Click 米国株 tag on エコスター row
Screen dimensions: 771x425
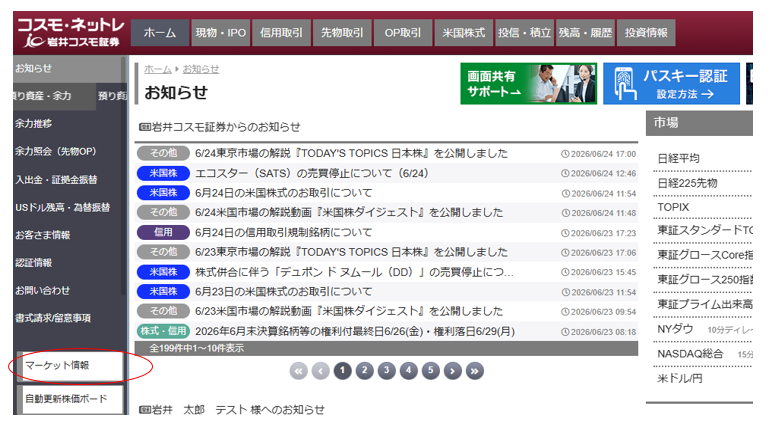tap(163, 173)
